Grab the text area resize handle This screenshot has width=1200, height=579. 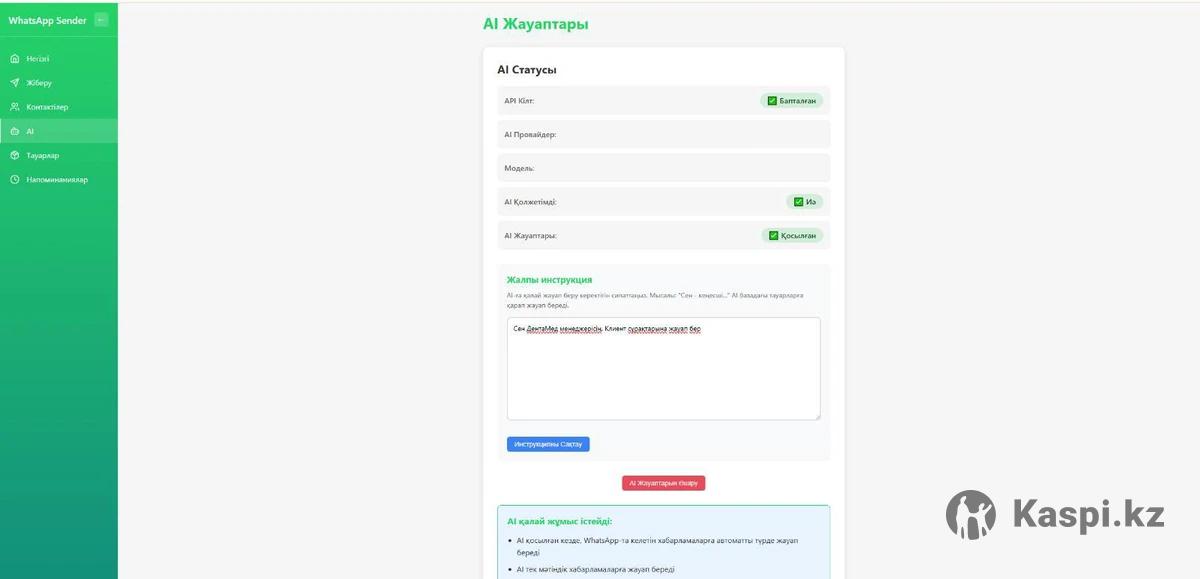[816, 416]
